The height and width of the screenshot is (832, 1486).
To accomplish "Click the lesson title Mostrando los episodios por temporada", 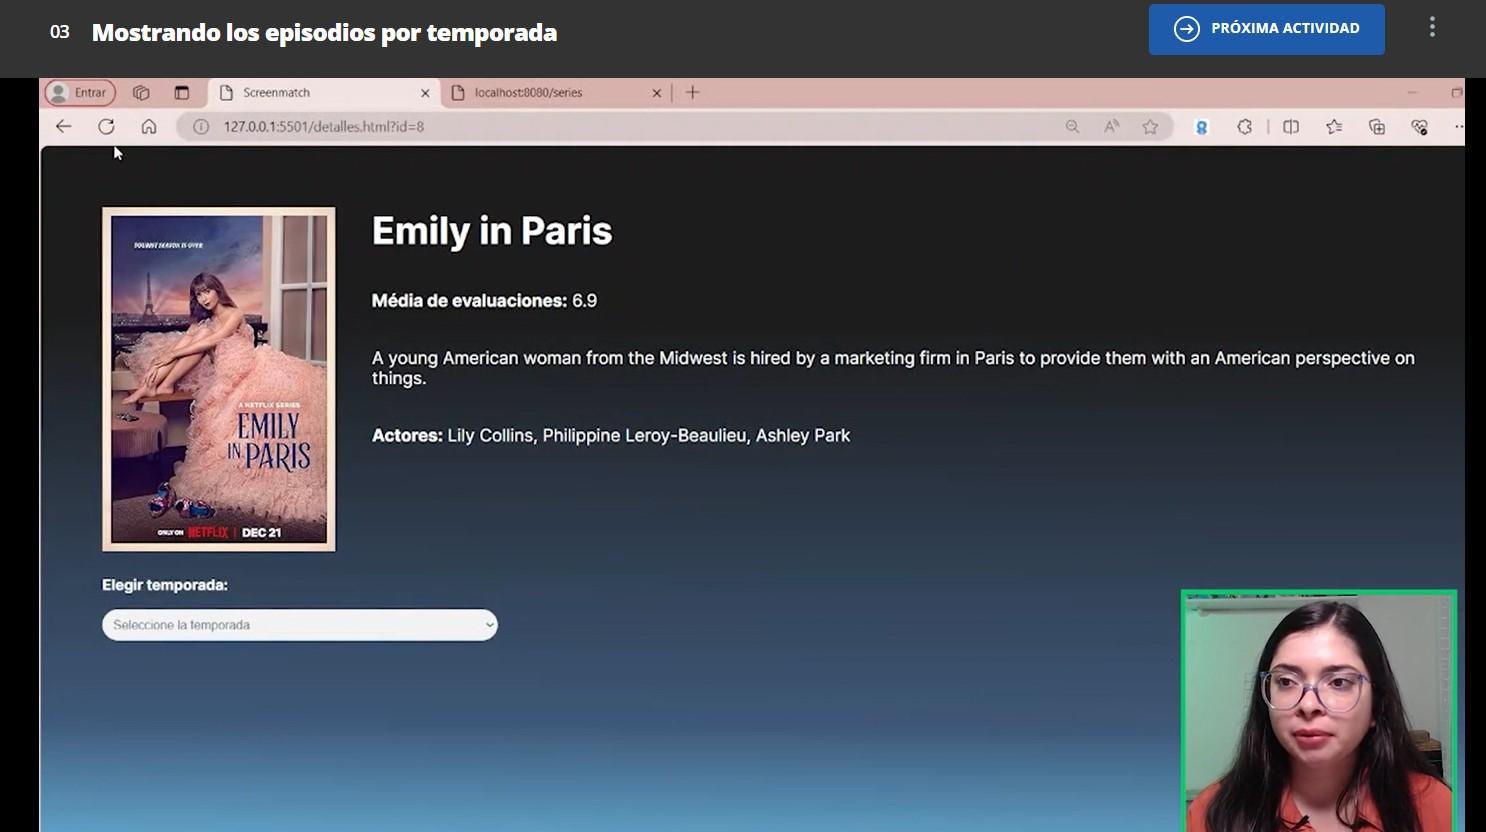I will pyautogui.click(x=324, y=33).
